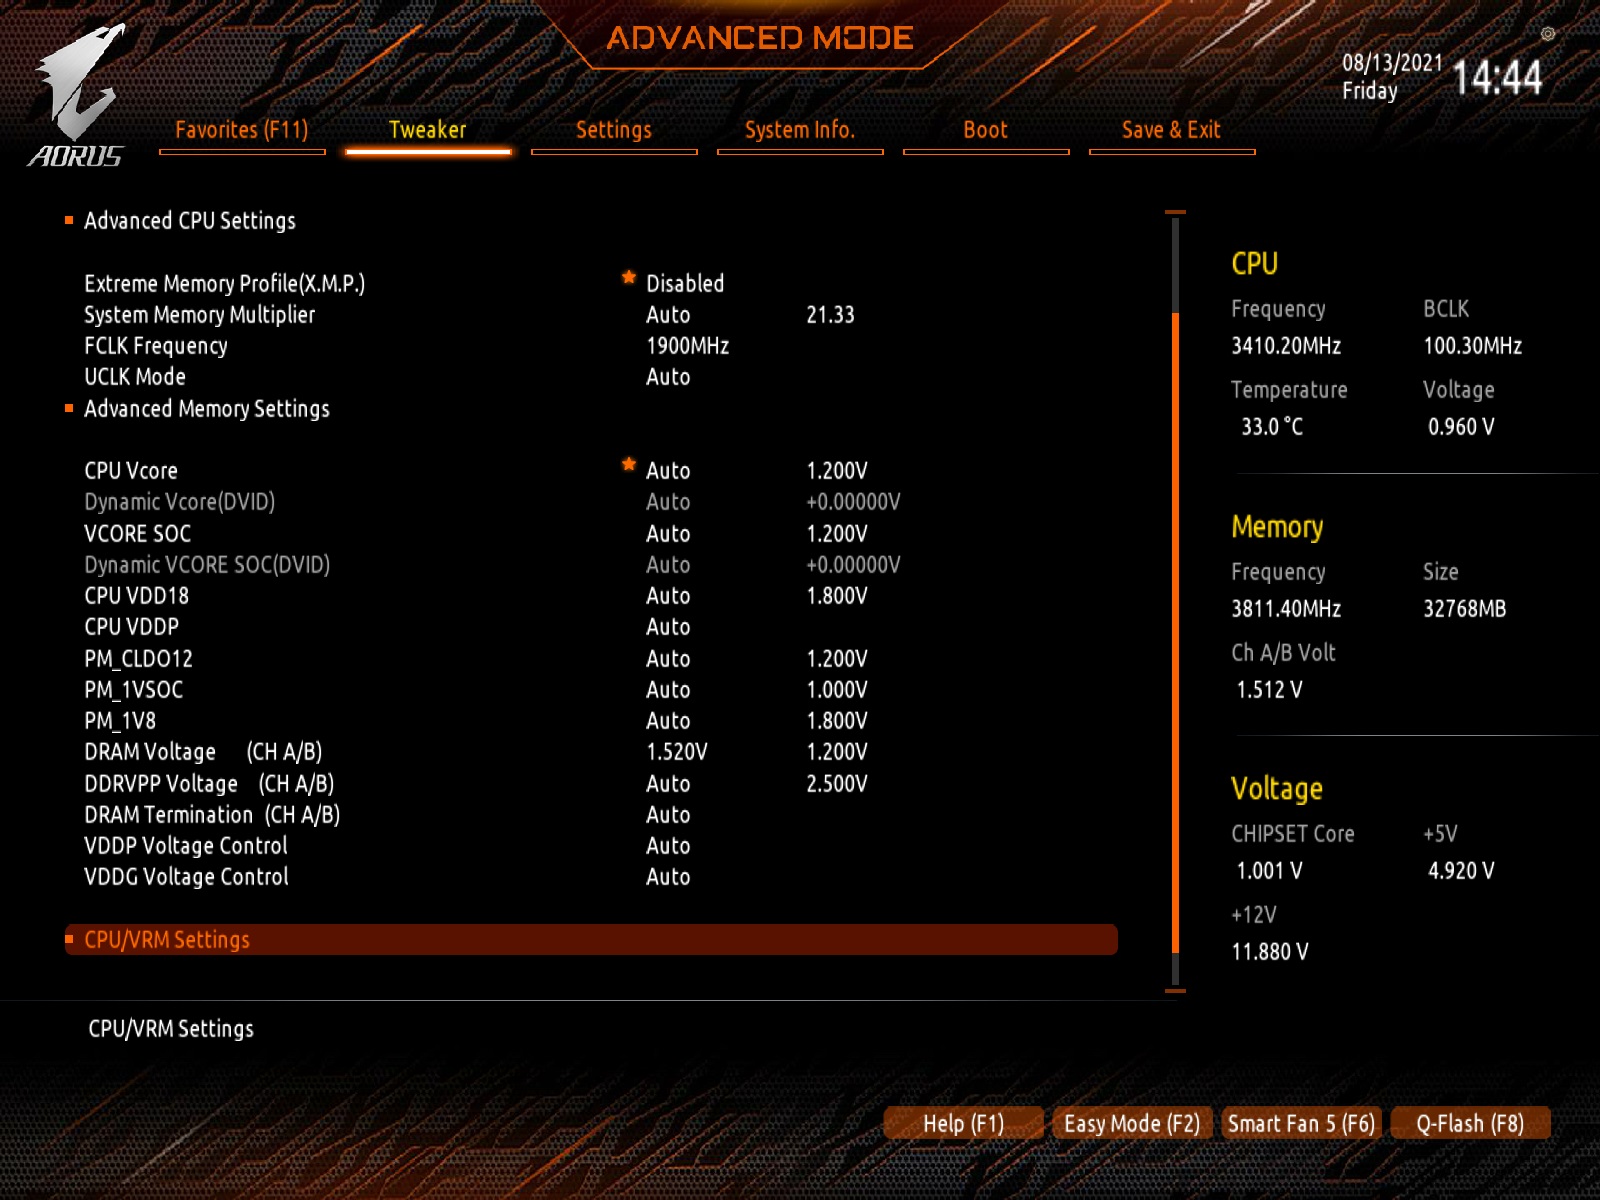Open the Save & Exit tab
This screenshot has width=1600, height=1200.
tap(1172, 130)
